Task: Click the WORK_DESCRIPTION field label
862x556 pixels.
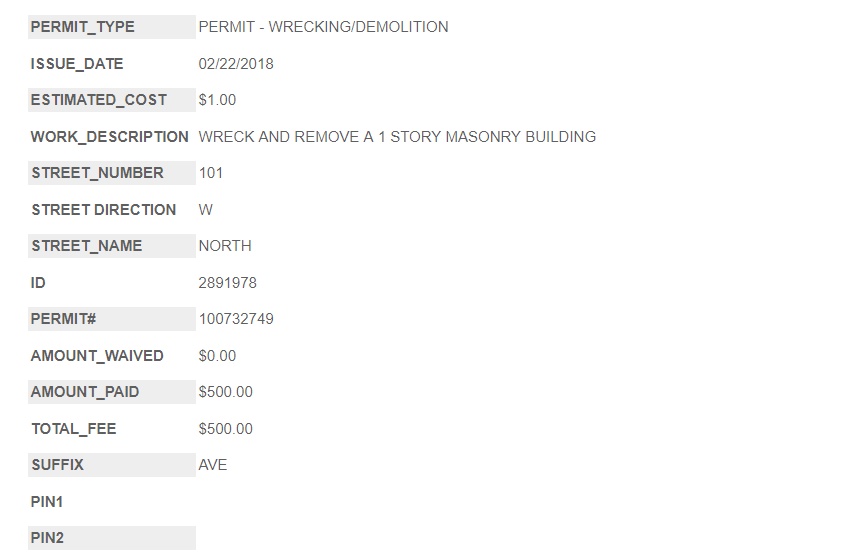Action: [x=109, y=137]
